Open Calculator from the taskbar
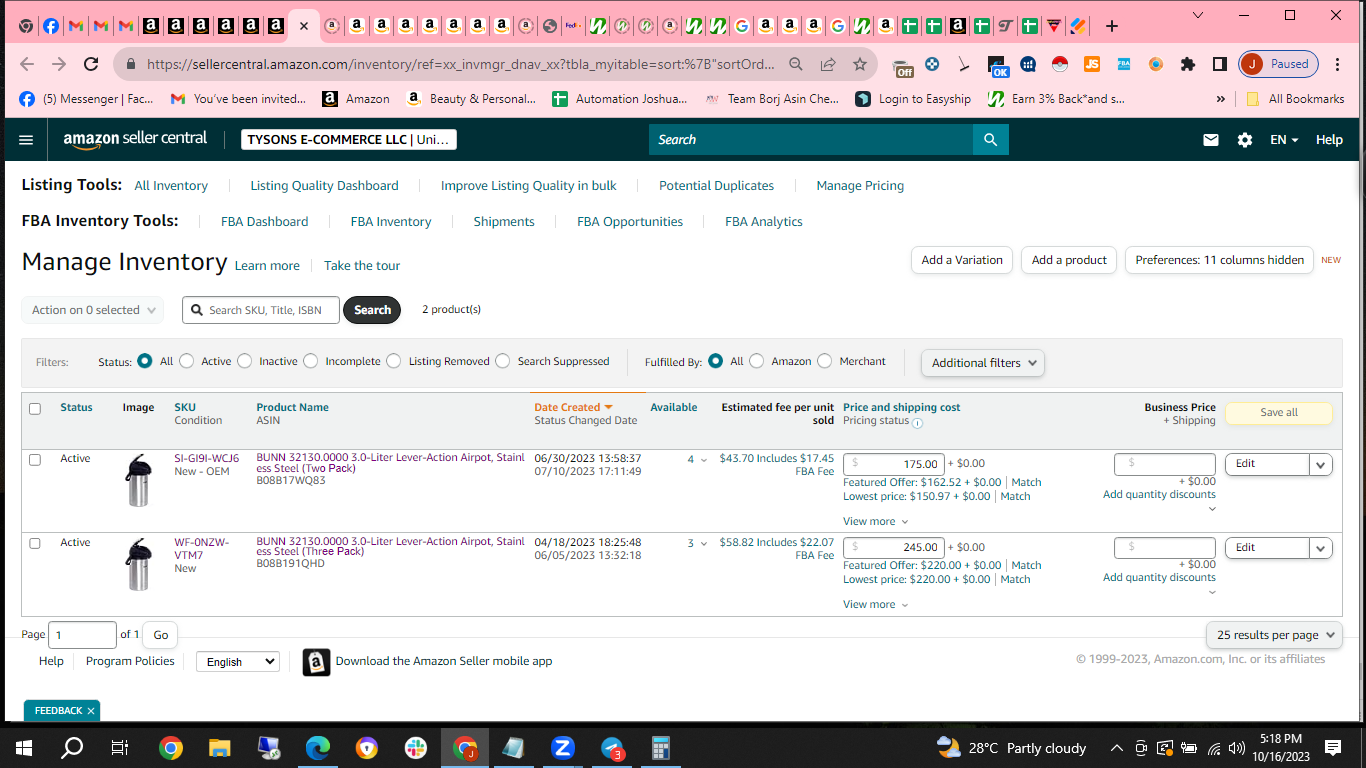The height and width of the screenshot is (768, 1366). tap(660, 747)
